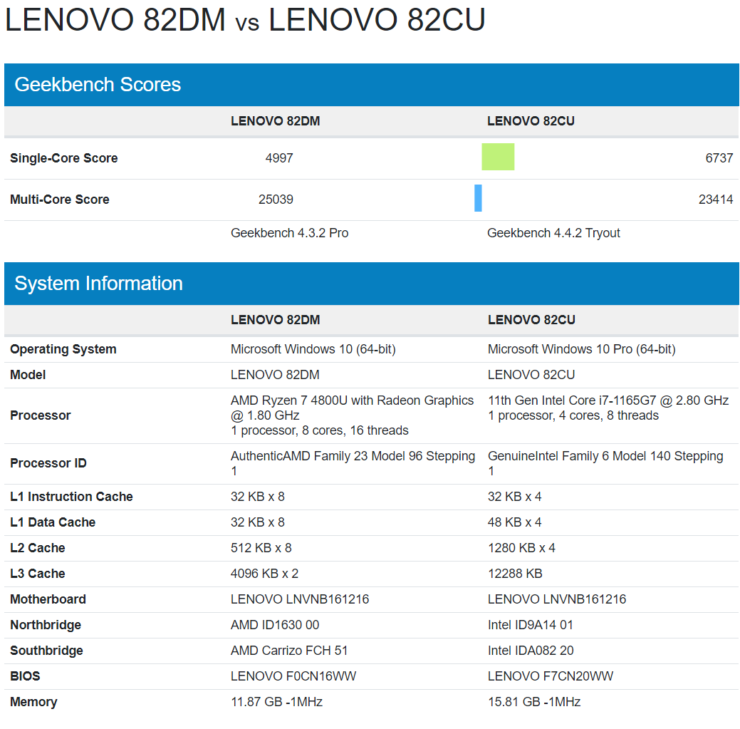Select 32 KB x 8 in L1 Data Cache row
The width and height of the screenshot is (740, 729).
(257, 522)
